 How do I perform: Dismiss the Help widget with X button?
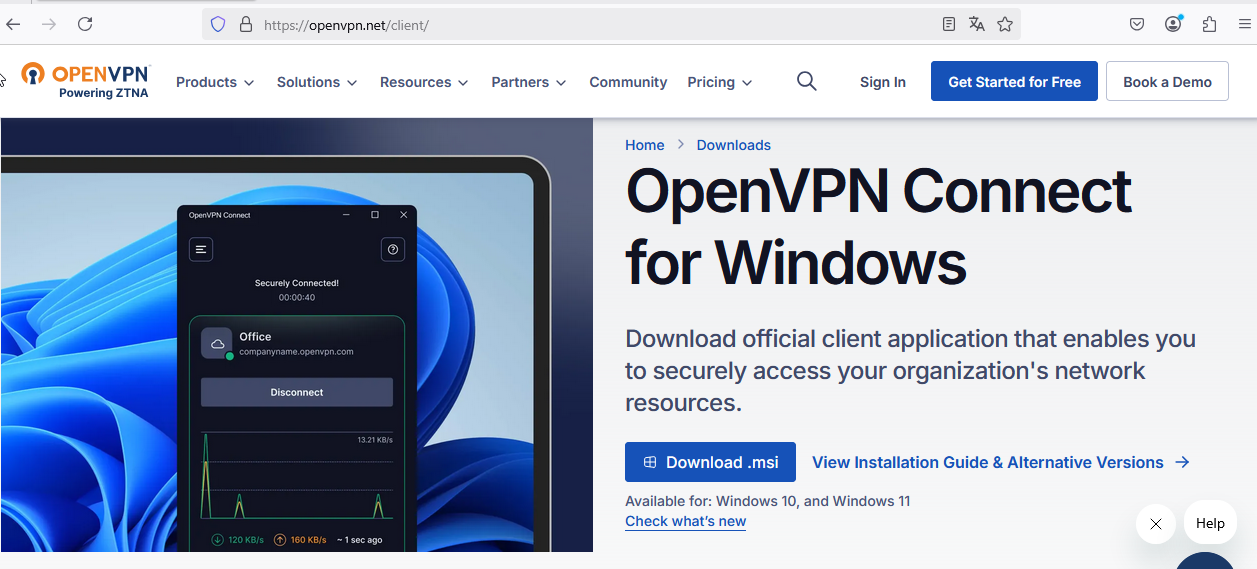[x=1155, y=523]
